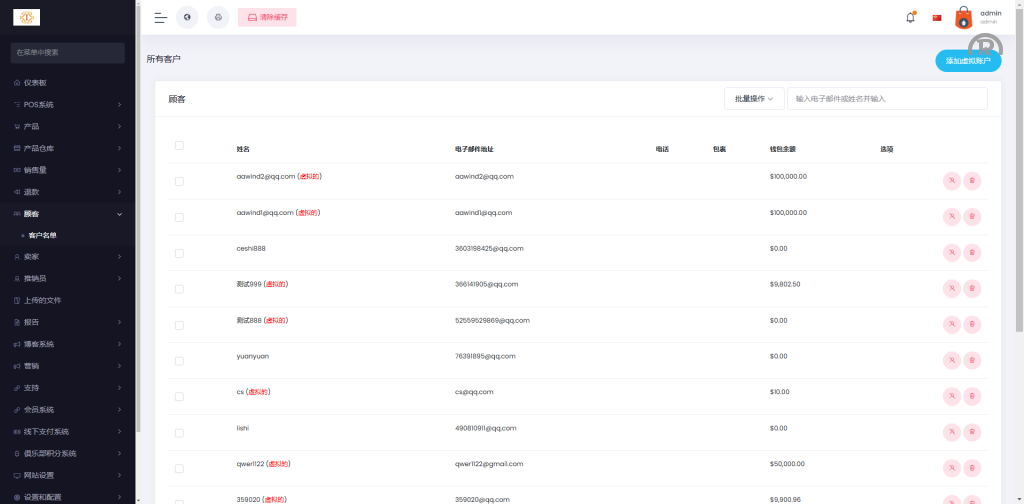Click the globe icon in top bar
Image resolution: width=1024 pixels, height=504 pixels.
(x=187, y=17)
